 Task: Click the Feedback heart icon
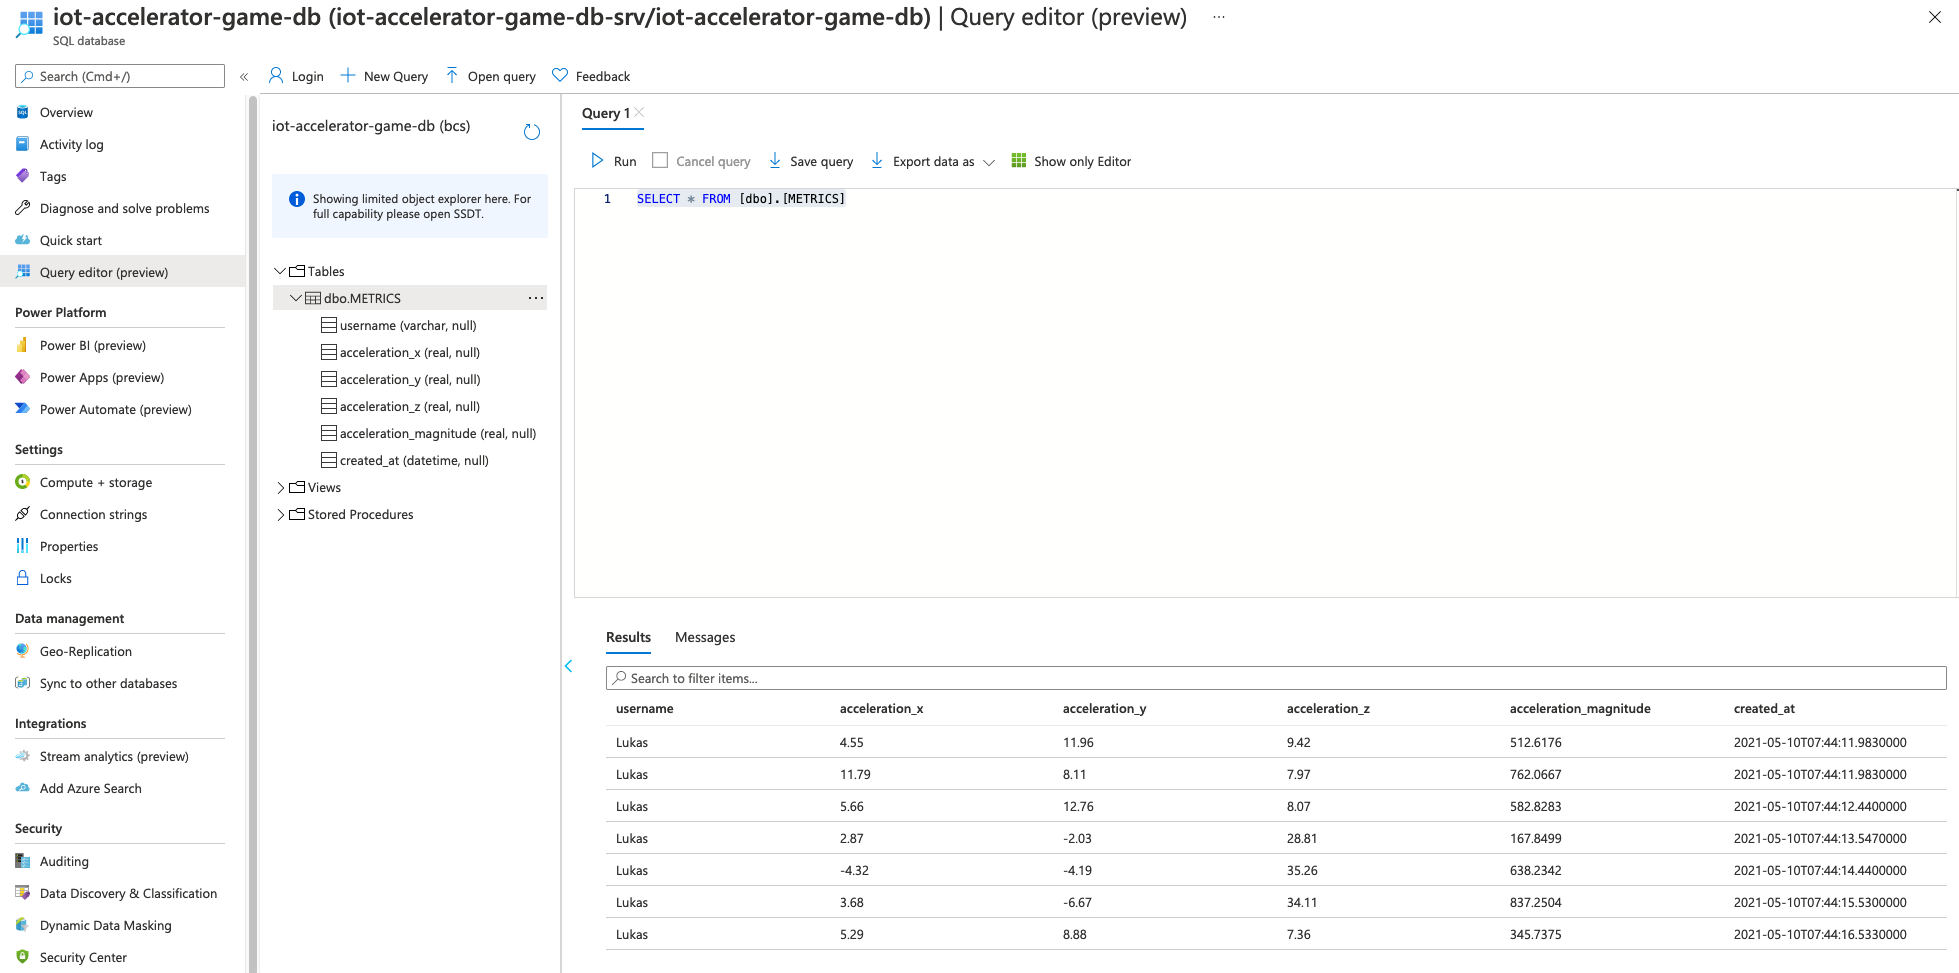click(560, 76)
